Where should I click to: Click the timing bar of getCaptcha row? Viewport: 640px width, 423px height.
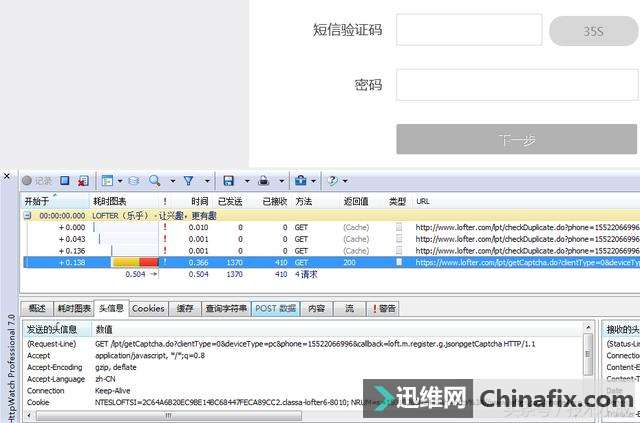[135, 262]
